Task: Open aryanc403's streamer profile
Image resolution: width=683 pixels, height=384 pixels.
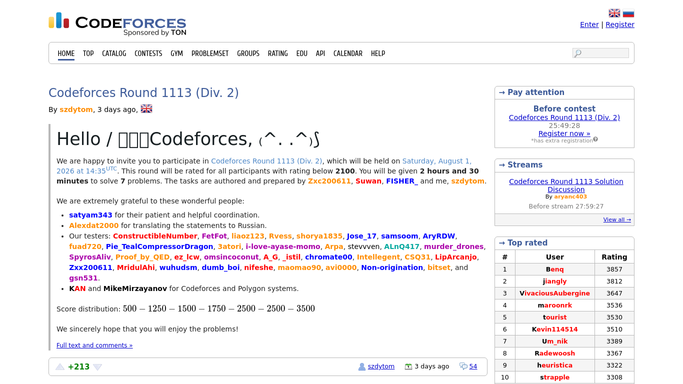Action: pyautogui.click(x=570, y=197)
